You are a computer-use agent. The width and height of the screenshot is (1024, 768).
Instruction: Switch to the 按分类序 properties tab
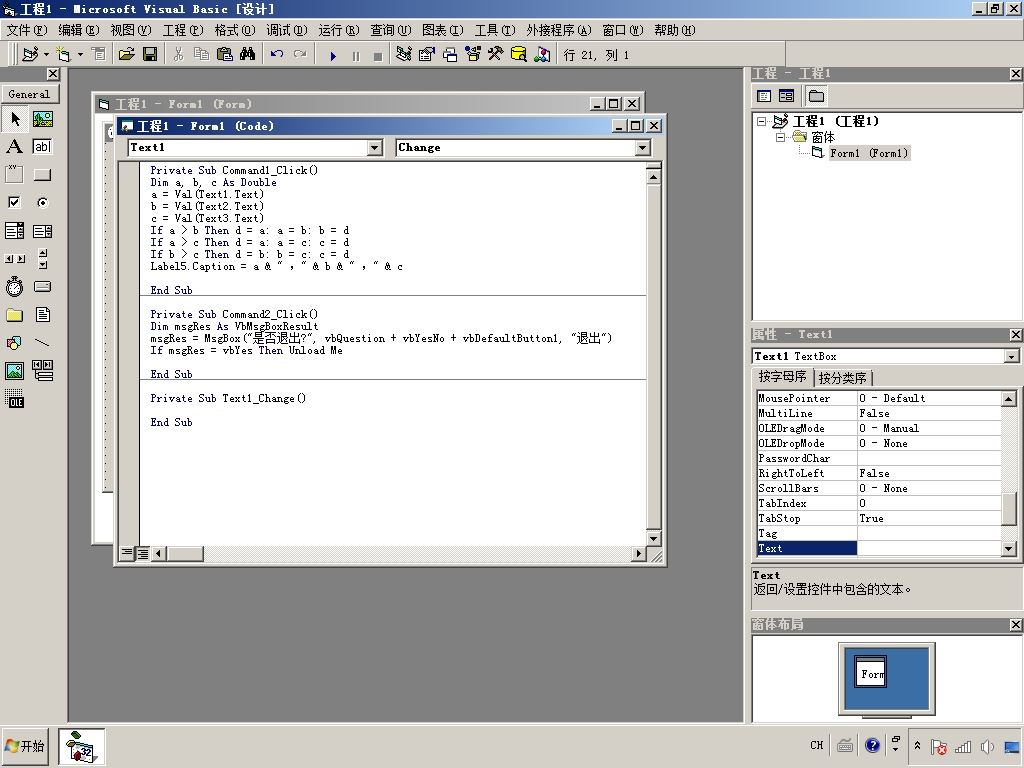(843, 378)
